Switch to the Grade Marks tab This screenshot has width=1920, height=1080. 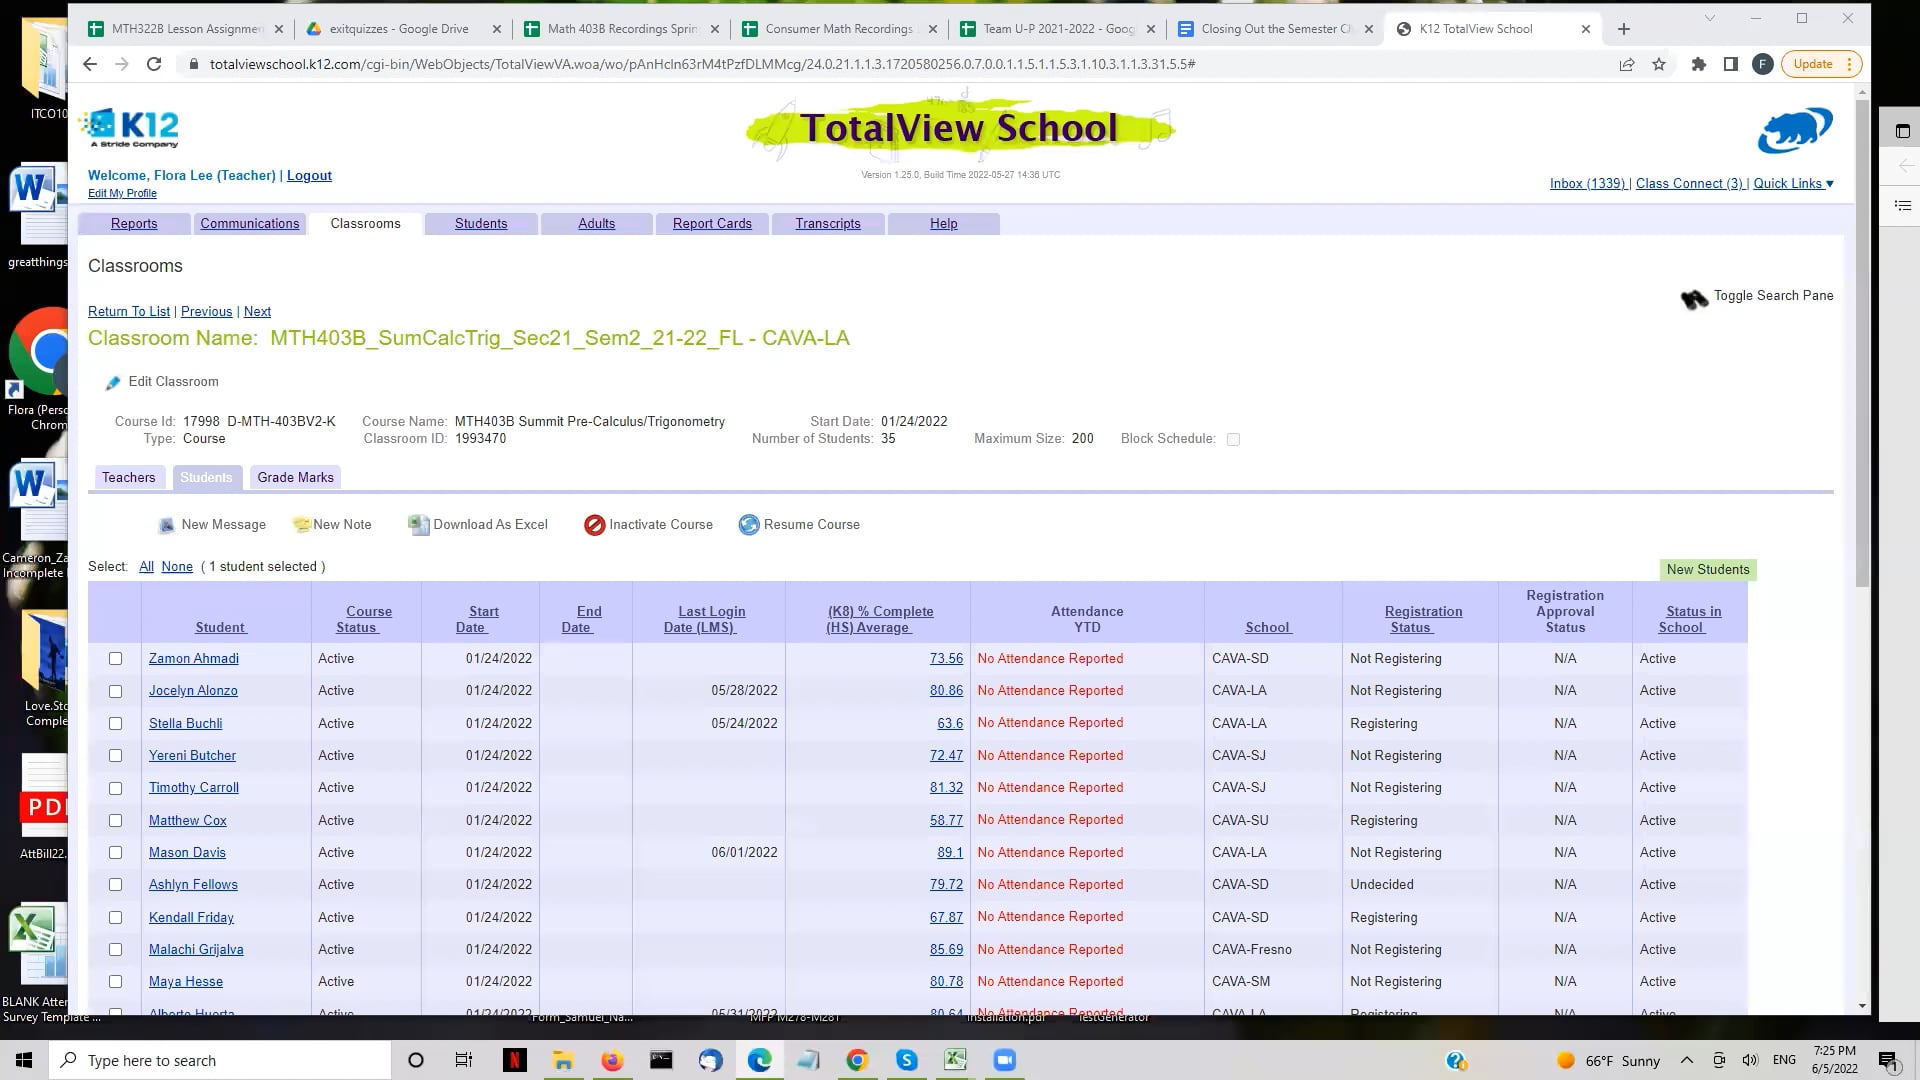[294, 477]
